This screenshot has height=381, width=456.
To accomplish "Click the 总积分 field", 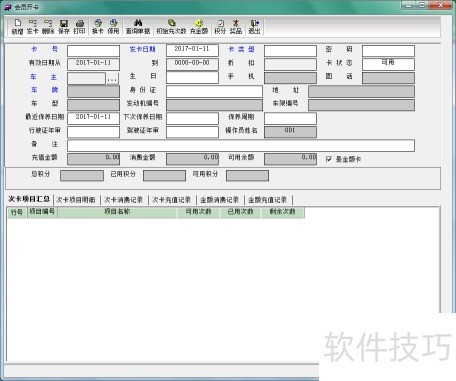I will [82, 176].
